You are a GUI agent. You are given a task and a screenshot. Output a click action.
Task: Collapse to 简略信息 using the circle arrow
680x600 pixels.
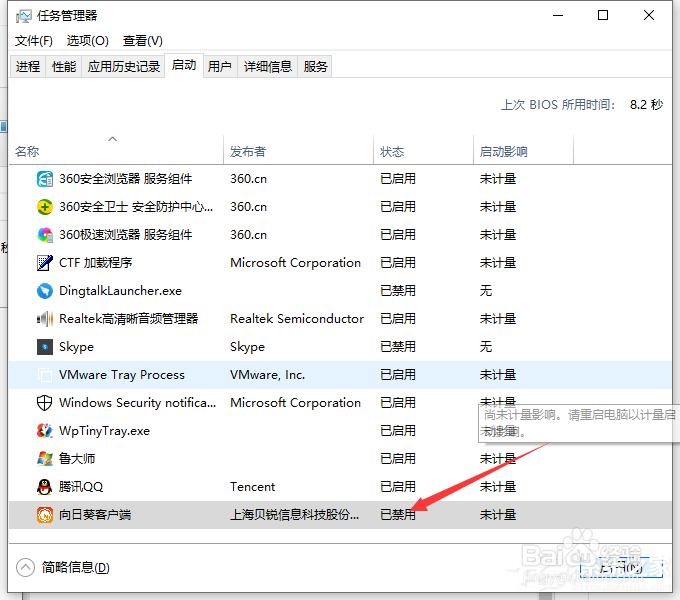[x=25, y=567]
